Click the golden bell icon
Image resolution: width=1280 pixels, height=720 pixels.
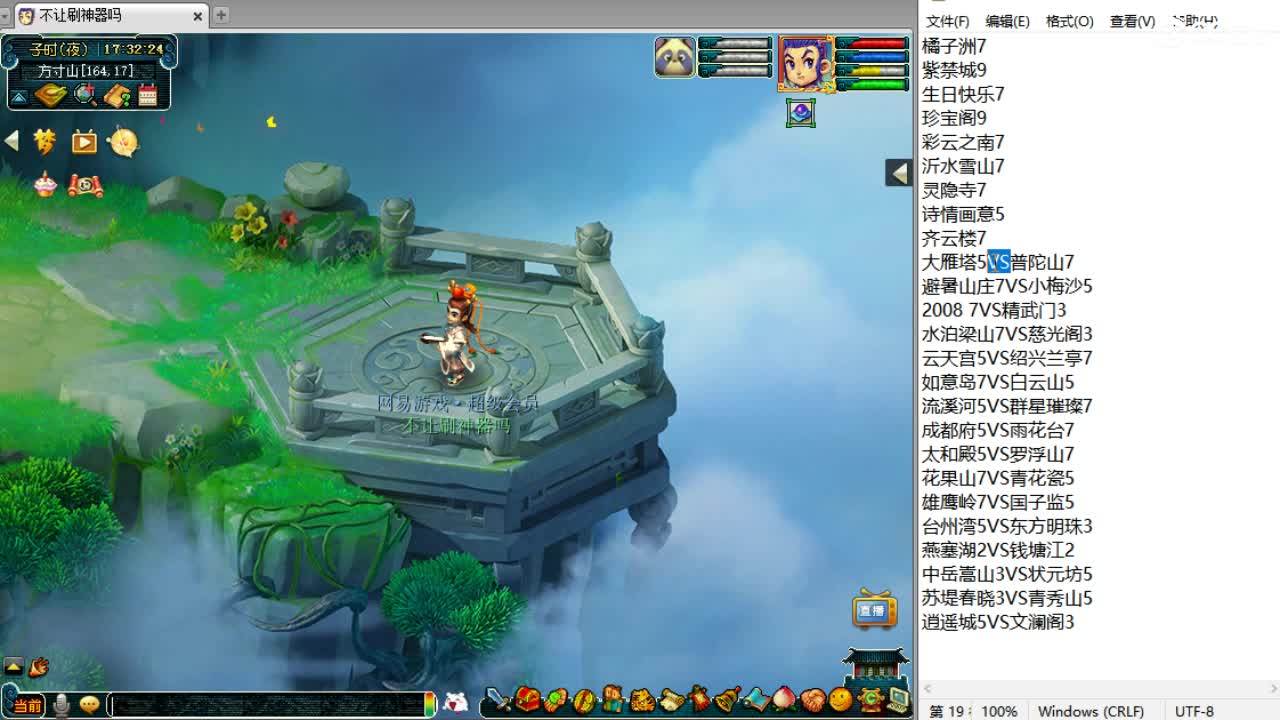(728, 699)
